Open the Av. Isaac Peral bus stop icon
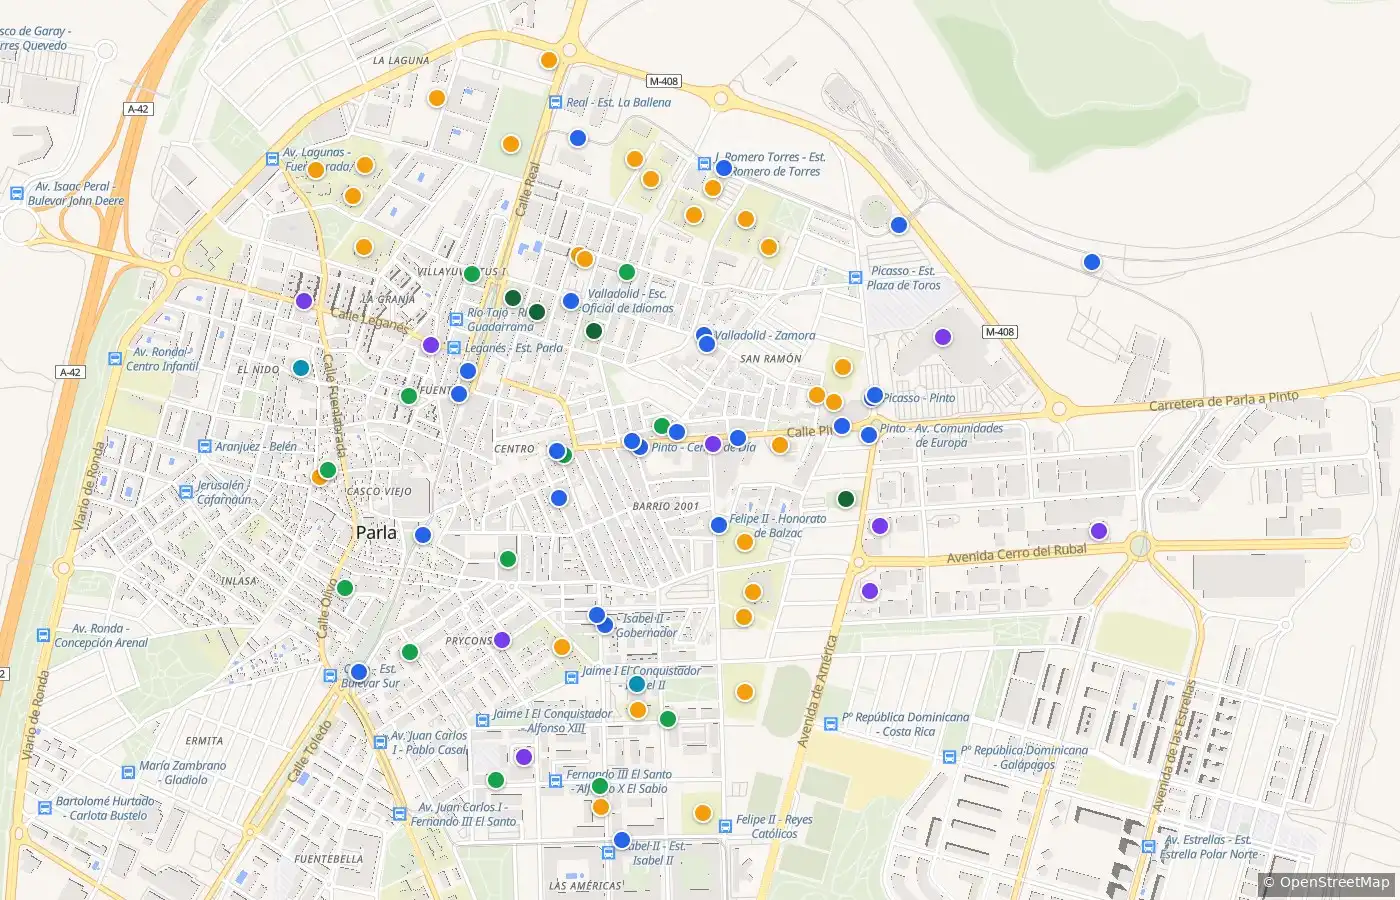This screenshot has width=1400, height=900. pos(16,193)
